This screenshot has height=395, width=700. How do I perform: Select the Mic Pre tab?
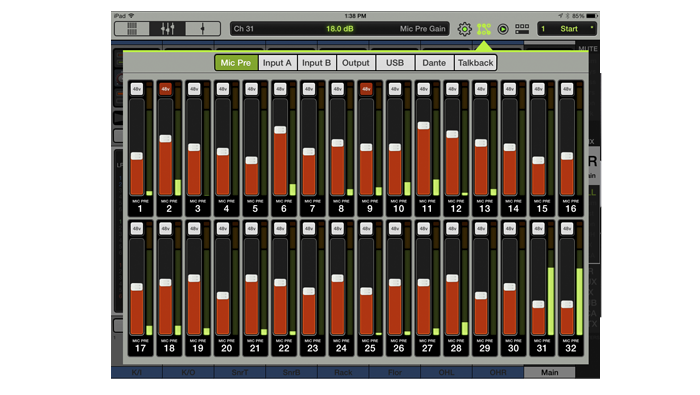click(x=236, y=63)
